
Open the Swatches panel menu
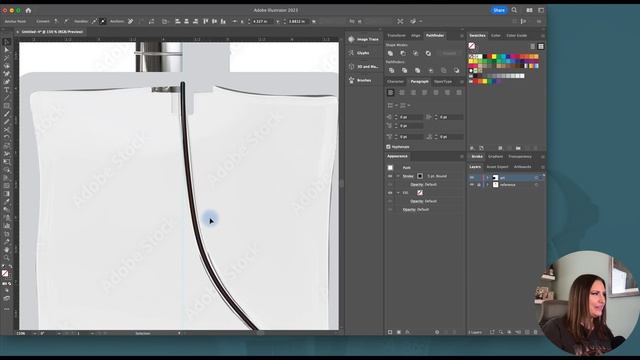click(542, 36)
